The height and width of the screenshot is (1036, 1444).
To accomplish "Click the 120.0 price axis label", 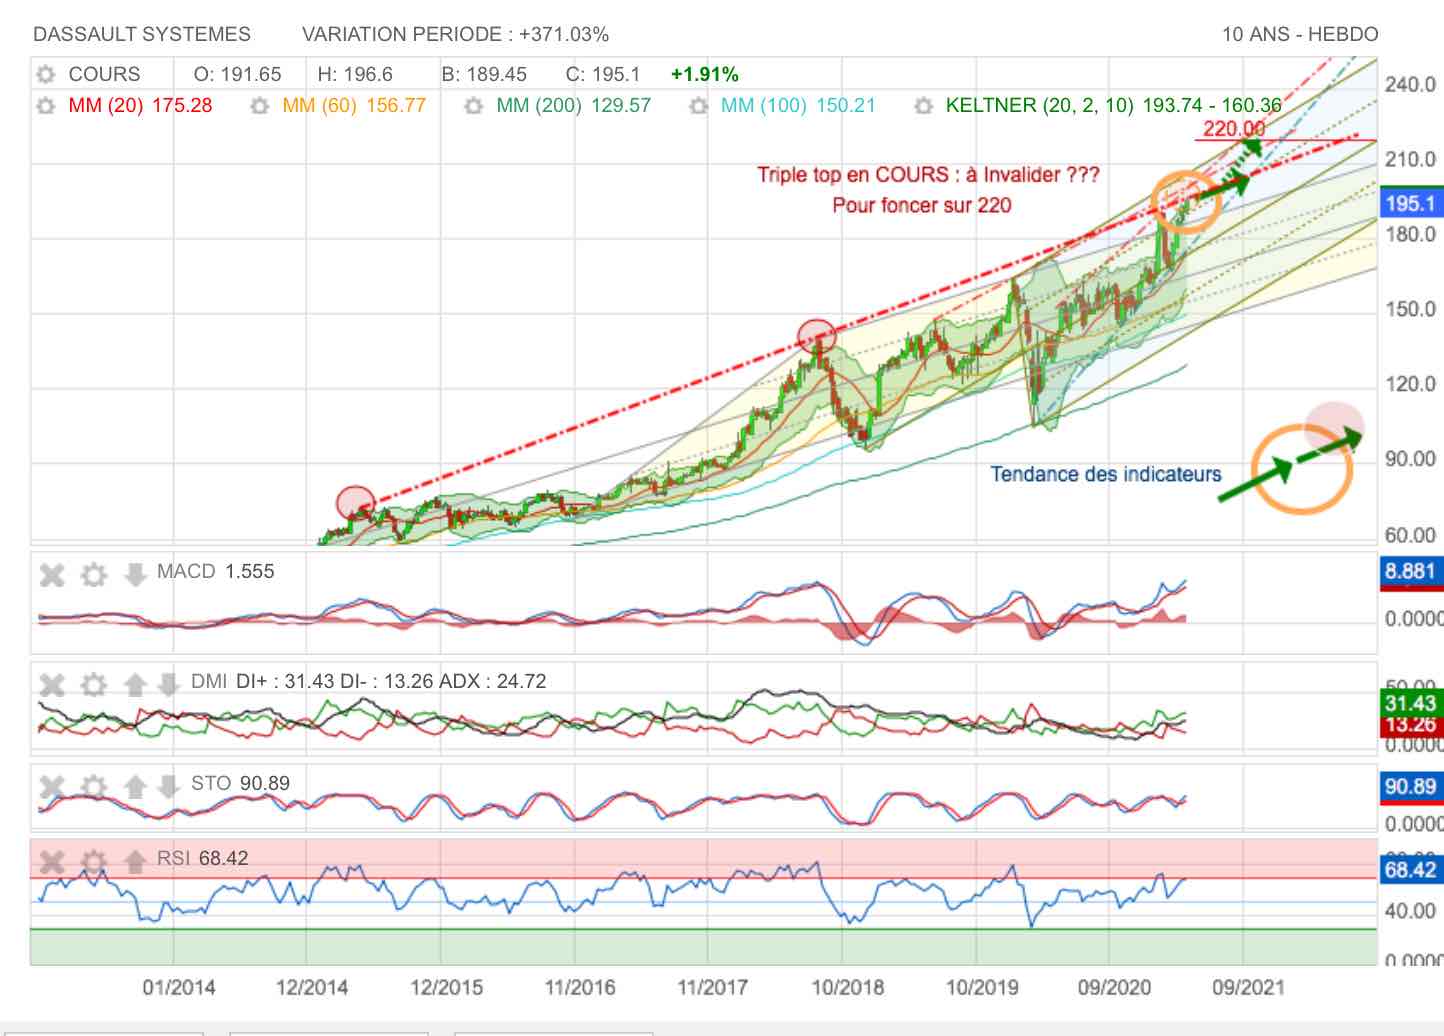I will [x=1411, y=385].
